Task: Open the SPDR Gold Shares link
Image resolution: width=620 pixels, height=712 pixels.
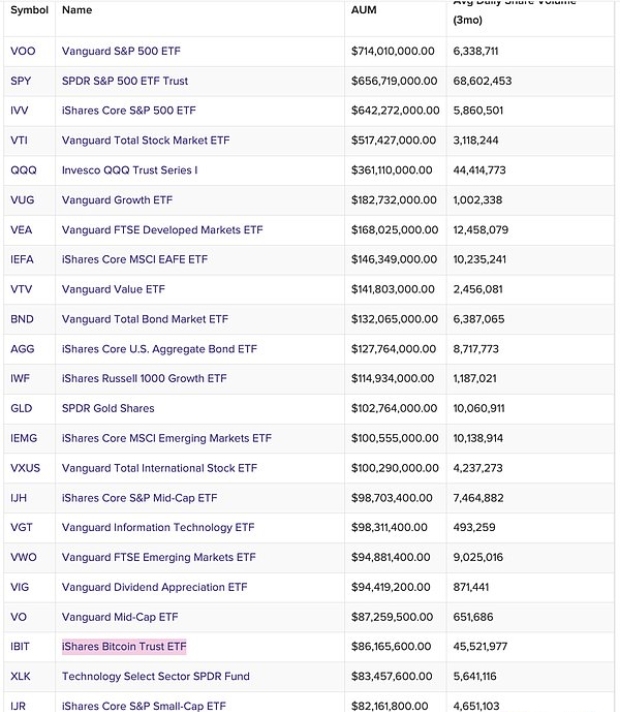Action: [x=108, y=408]
